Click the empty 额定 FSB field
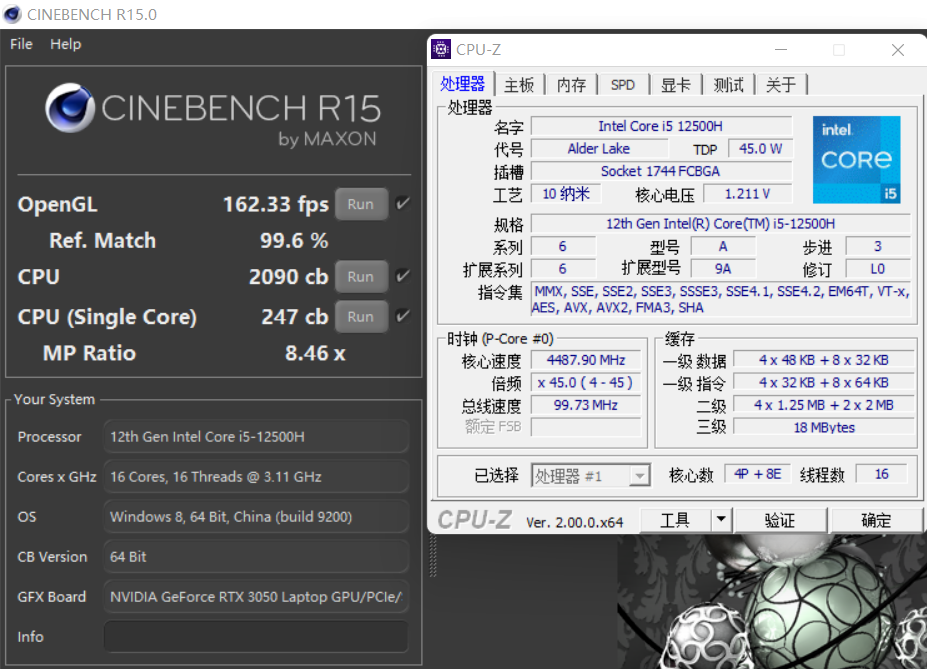Viewport: 927px width, 669px height. [586, 427]
